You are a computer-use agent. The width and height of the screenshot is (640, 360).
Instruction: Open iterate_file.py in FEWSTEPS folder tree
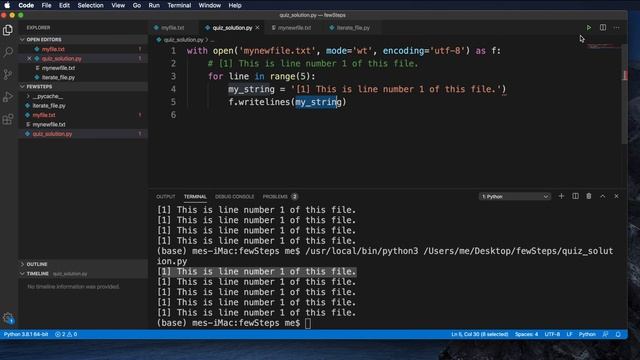[x=49, y=106]
